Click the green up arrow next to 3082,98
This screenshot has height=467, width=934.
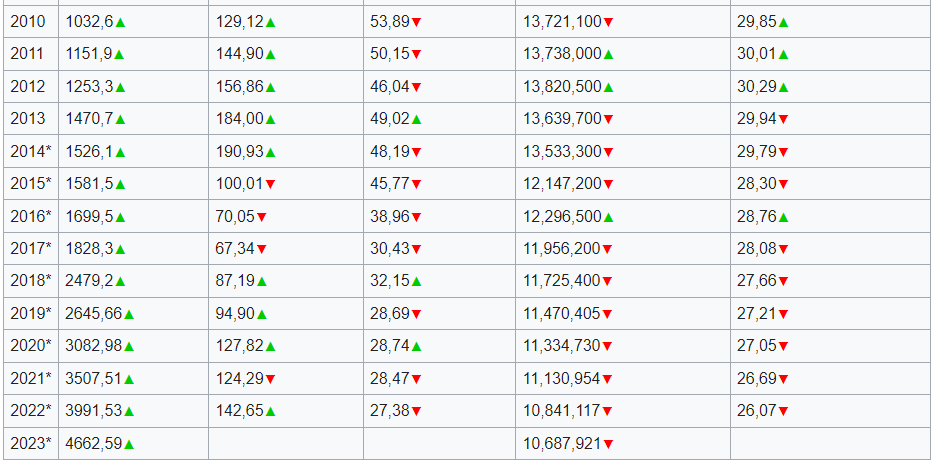point(129,347)
